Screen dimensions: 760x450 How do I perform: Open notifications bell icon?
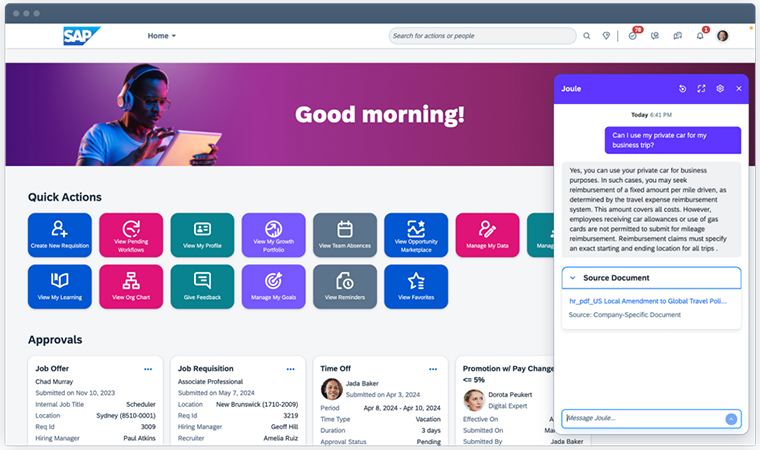tap(700, 36)
